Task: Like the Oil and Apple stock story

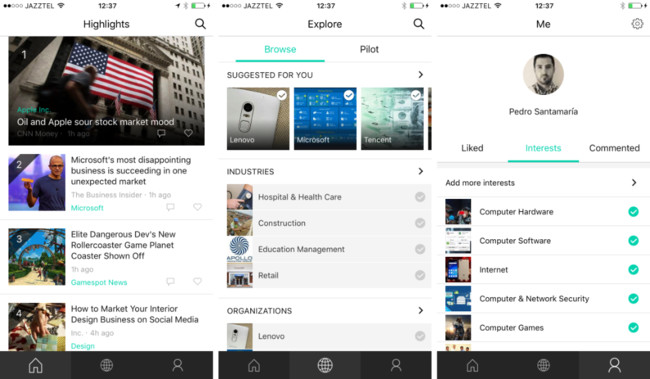Action: [x=188, y=133]
